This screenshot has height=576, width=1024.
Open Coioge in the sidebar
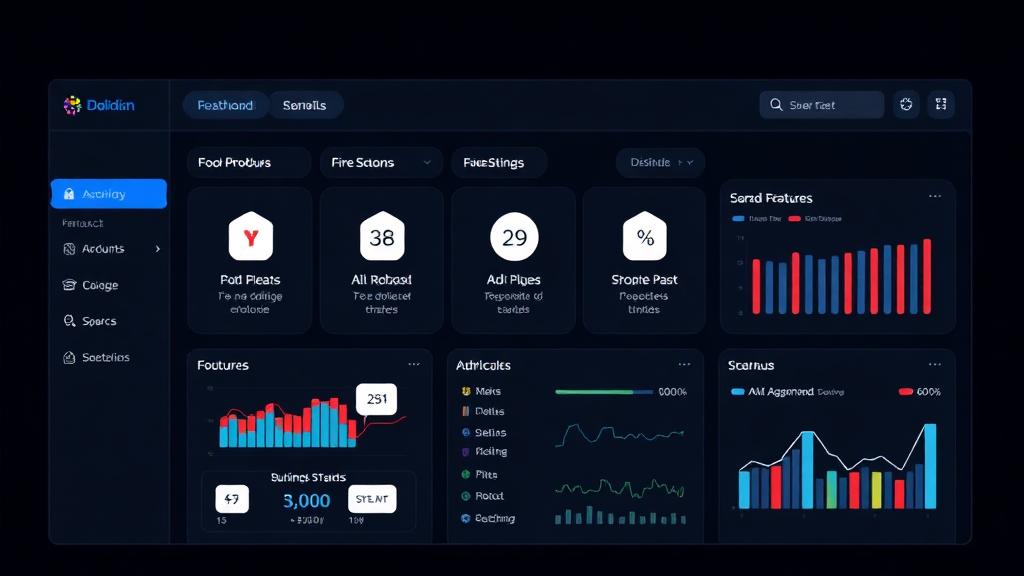click(100, 285)
